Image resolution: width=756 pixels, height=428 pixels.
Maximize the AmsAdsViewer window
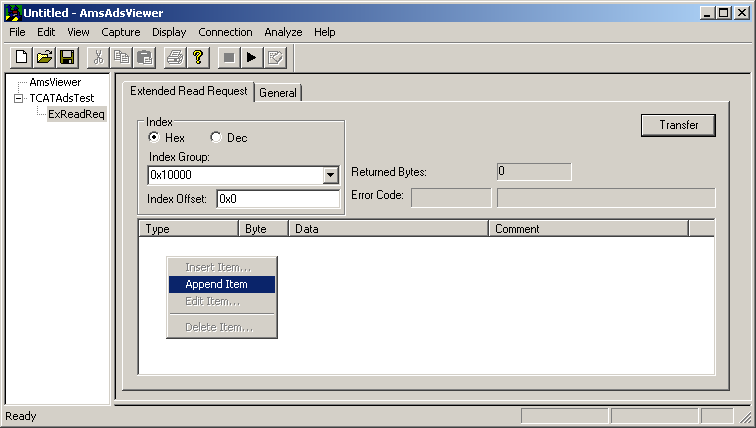[724, 13]
